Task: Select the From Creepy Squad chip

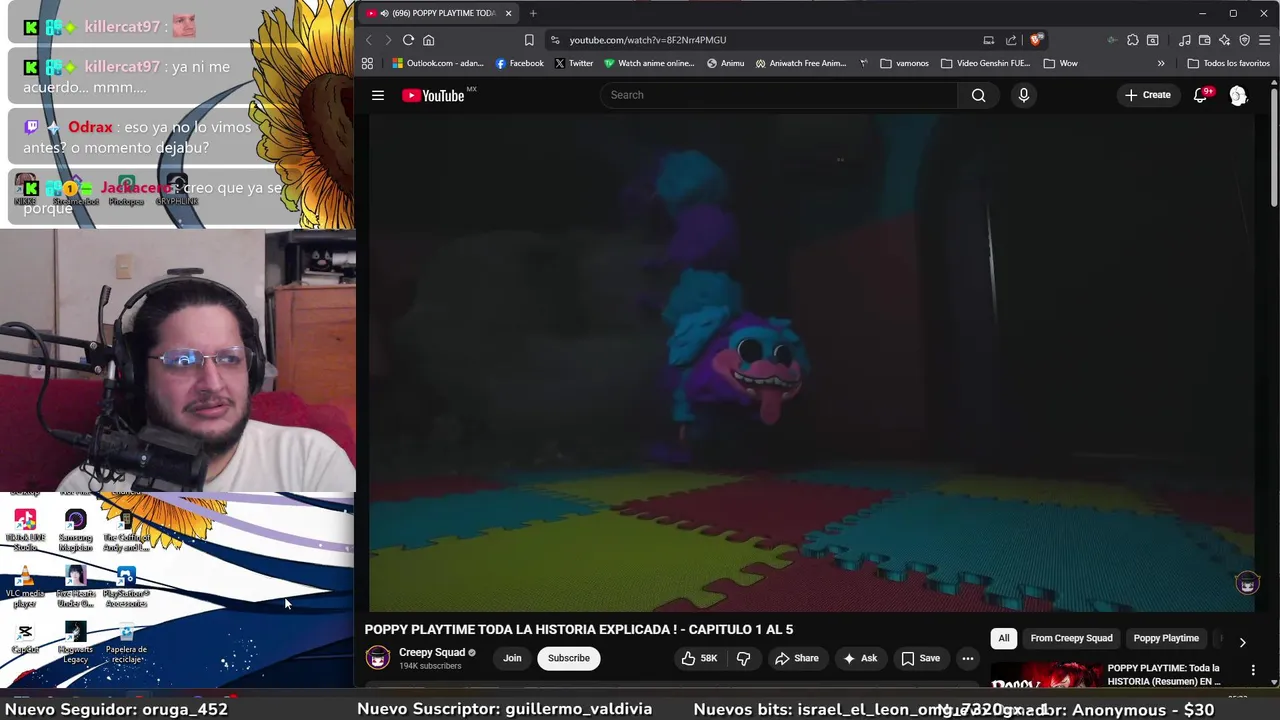Action: [x=1071, y=638]
